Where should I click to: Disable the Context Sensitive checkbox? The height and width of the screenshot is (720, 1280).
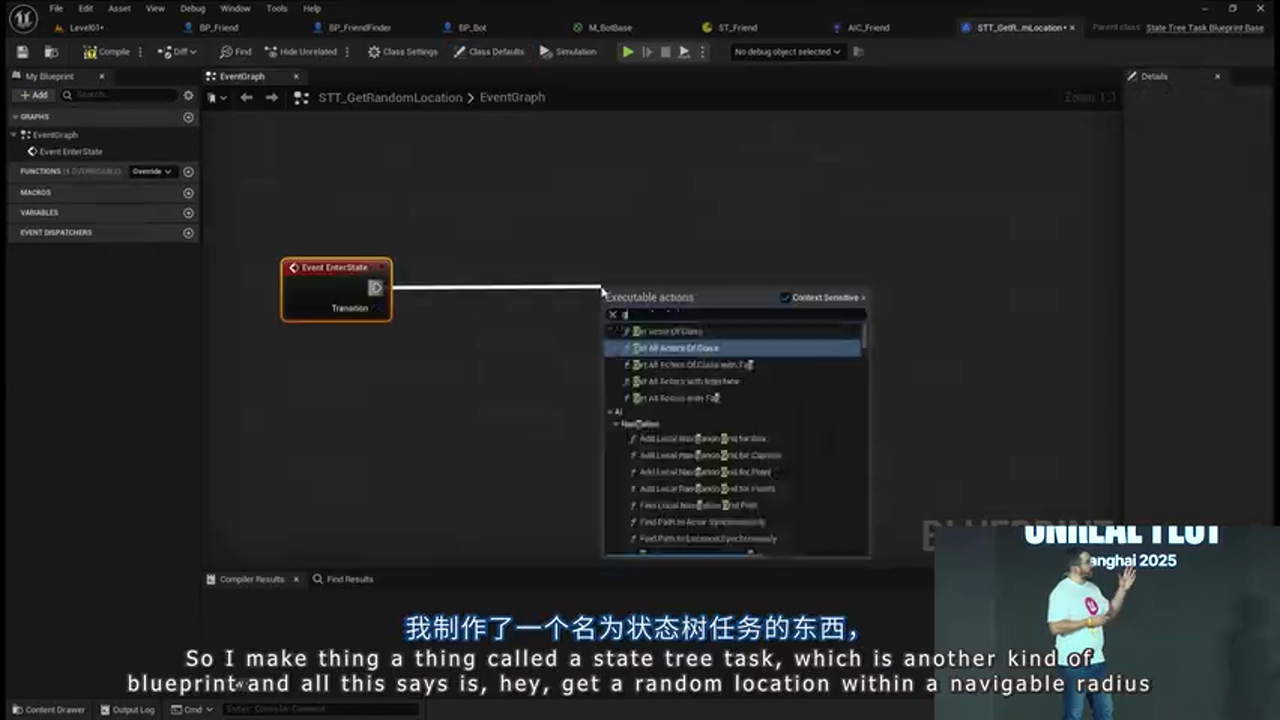(786, 297)
